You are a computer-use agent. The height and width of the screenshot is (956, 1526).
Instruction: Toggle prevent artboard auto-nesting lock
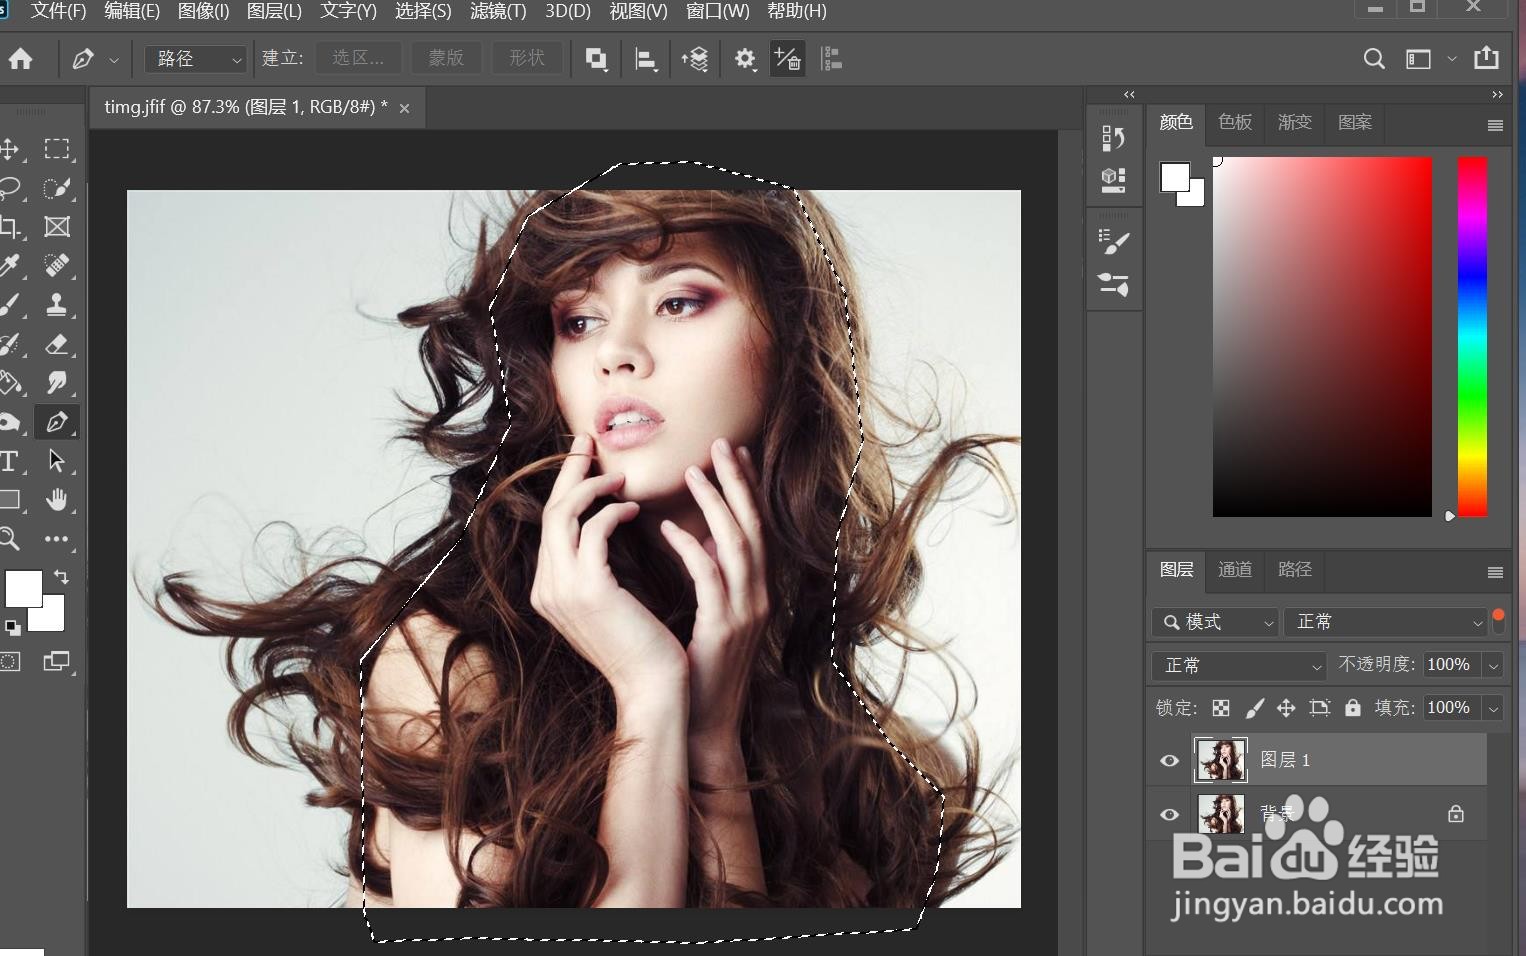pyautogui.click(x=1320, y=708)
